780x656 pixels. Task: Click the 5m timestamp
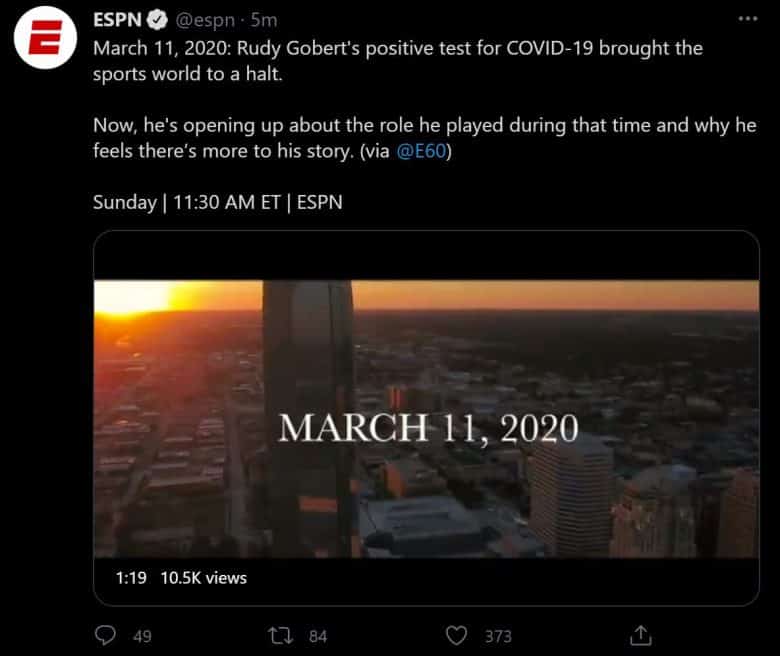tap(264, 19)
